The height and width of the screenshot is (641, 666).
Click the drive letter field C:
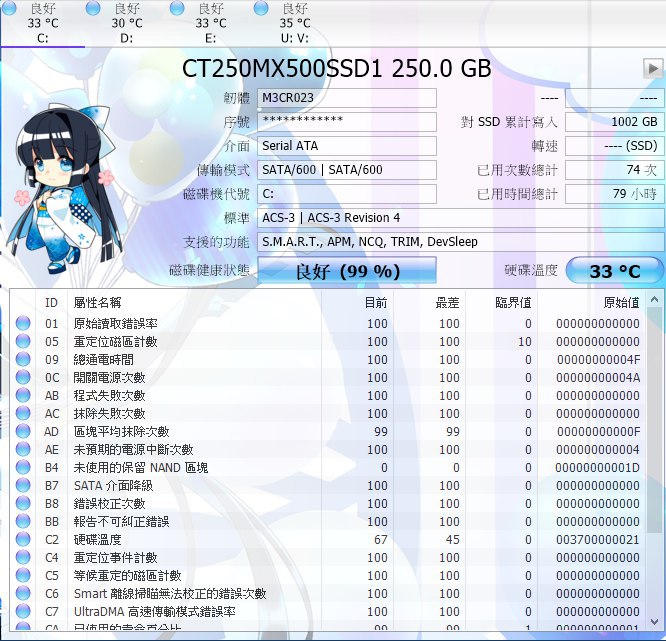click(x=347, y=194)
